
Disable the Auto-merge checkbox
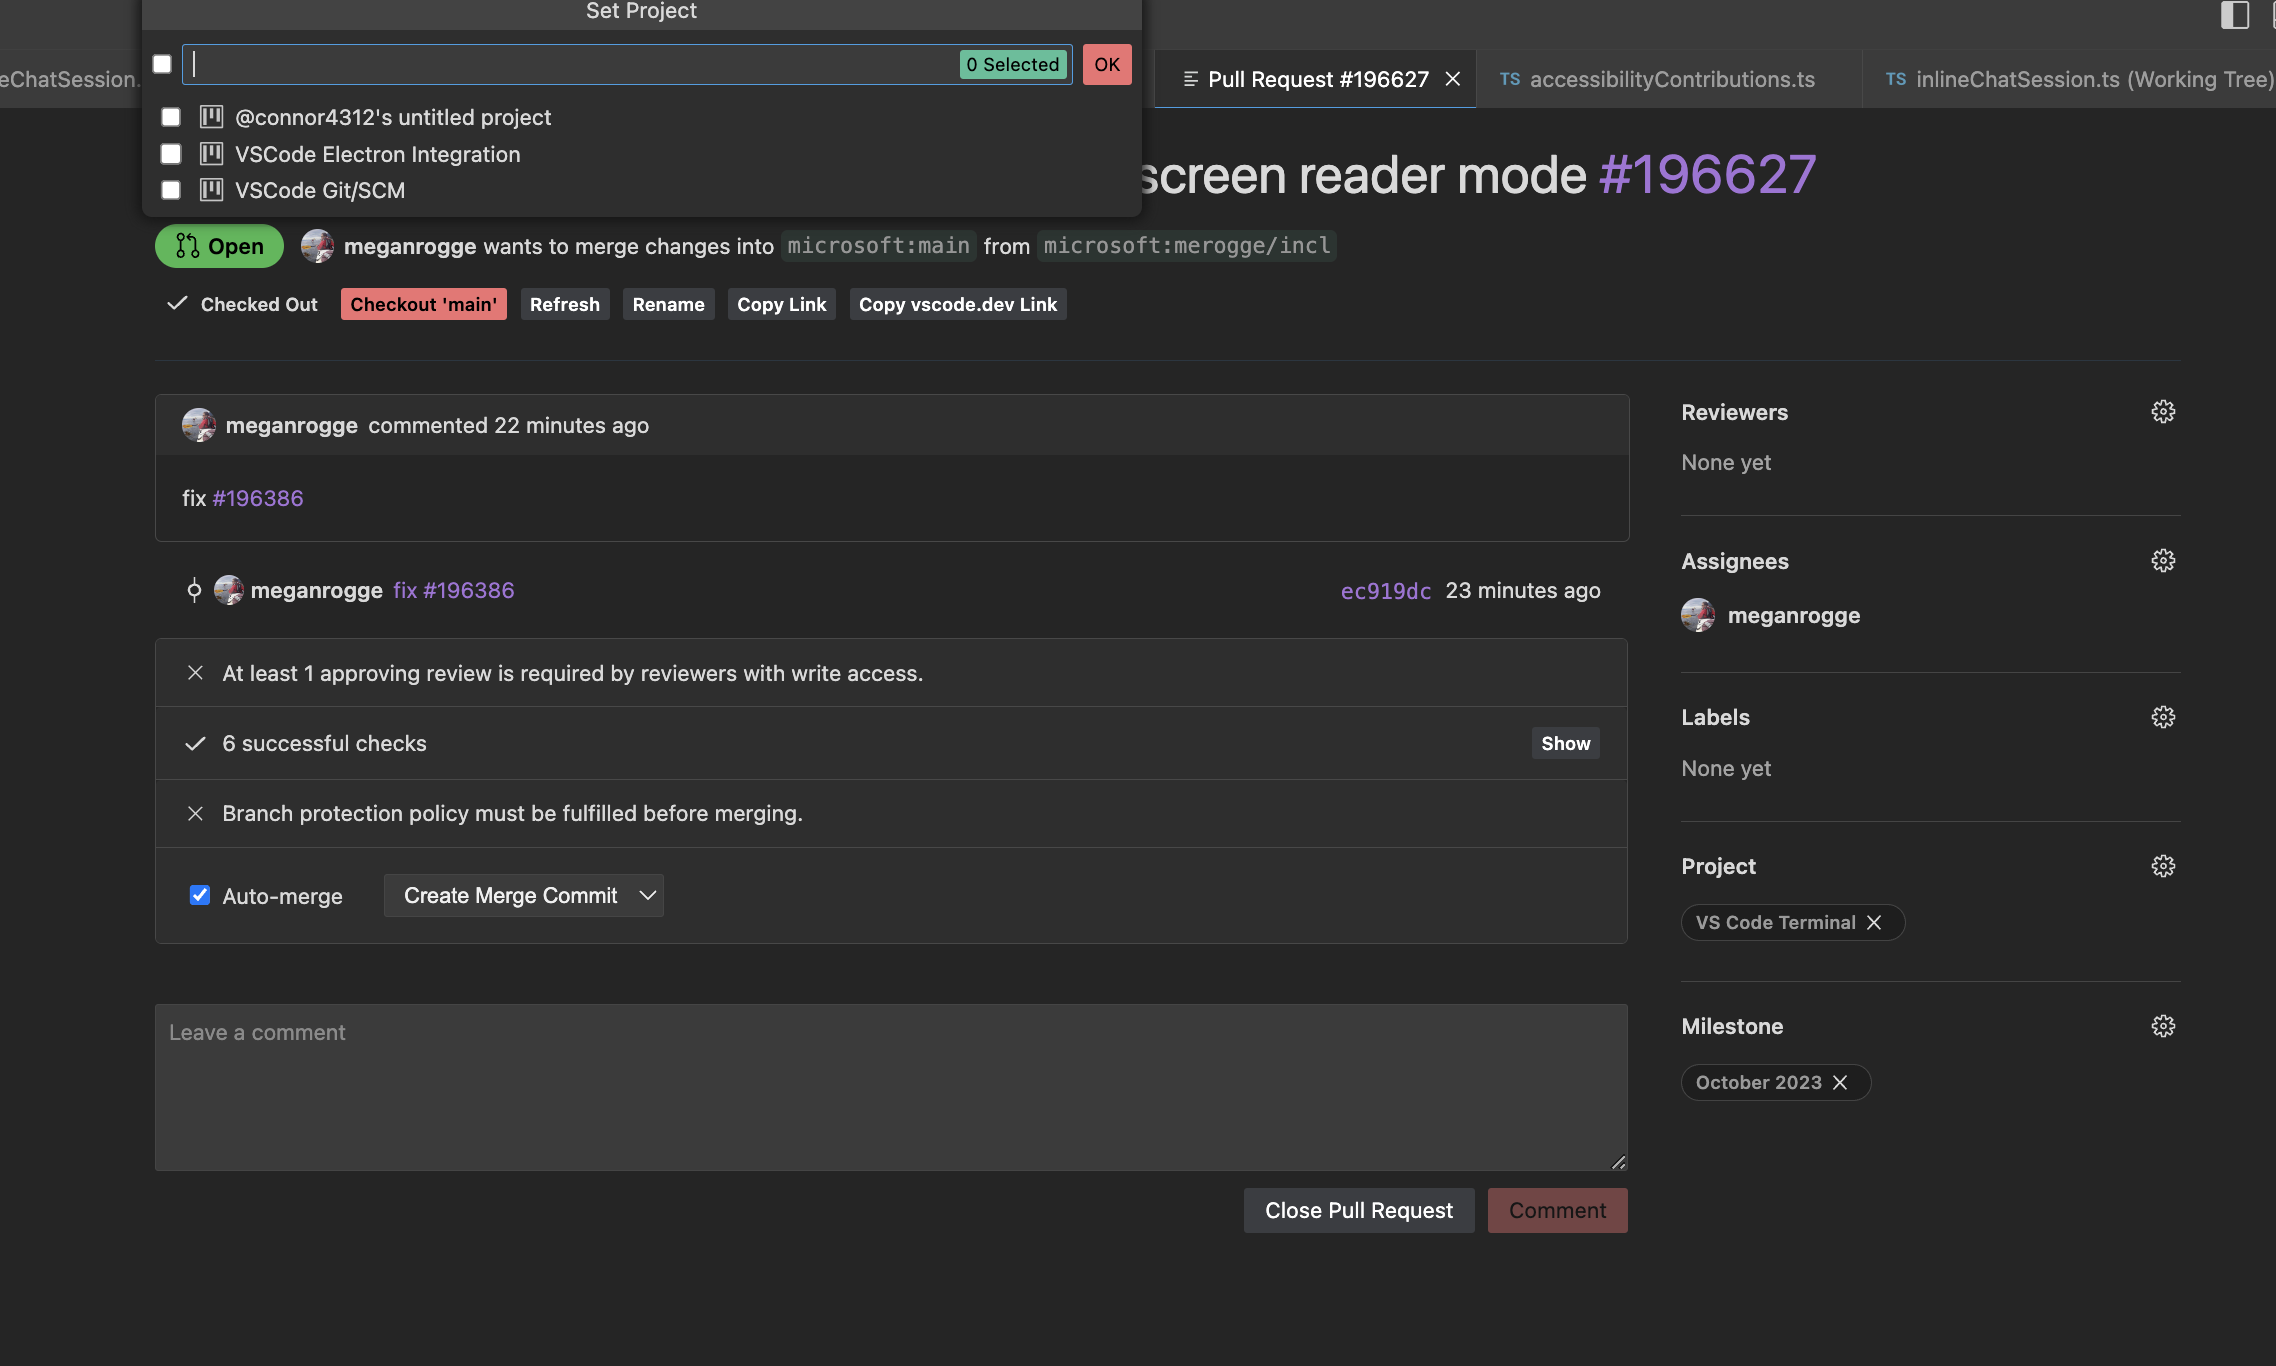pyautogui.click(x=200, y=896)
